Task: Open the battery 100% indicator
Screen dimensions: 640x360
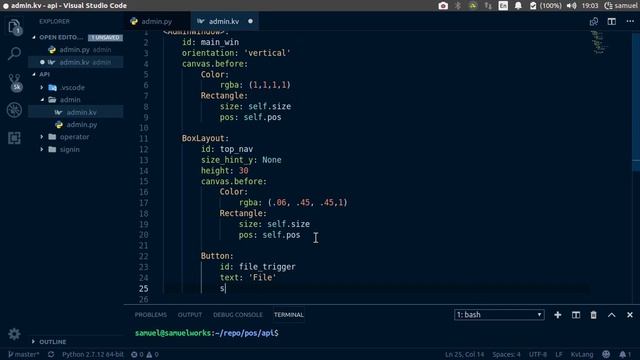Action: point(546,6)
